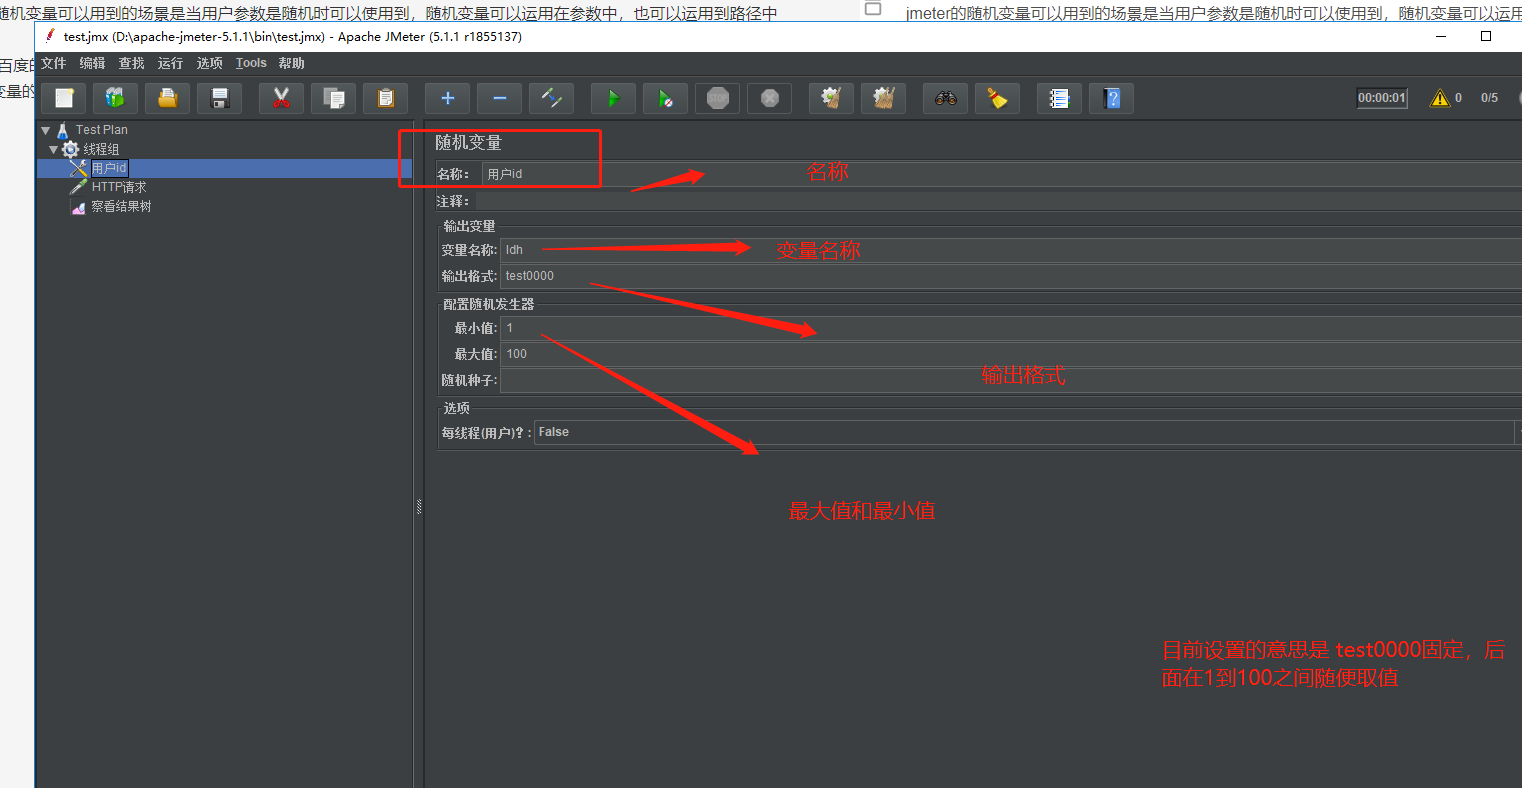Select 线程组 thread group node
Screen dimensions: 1522x788
point(101,149)
